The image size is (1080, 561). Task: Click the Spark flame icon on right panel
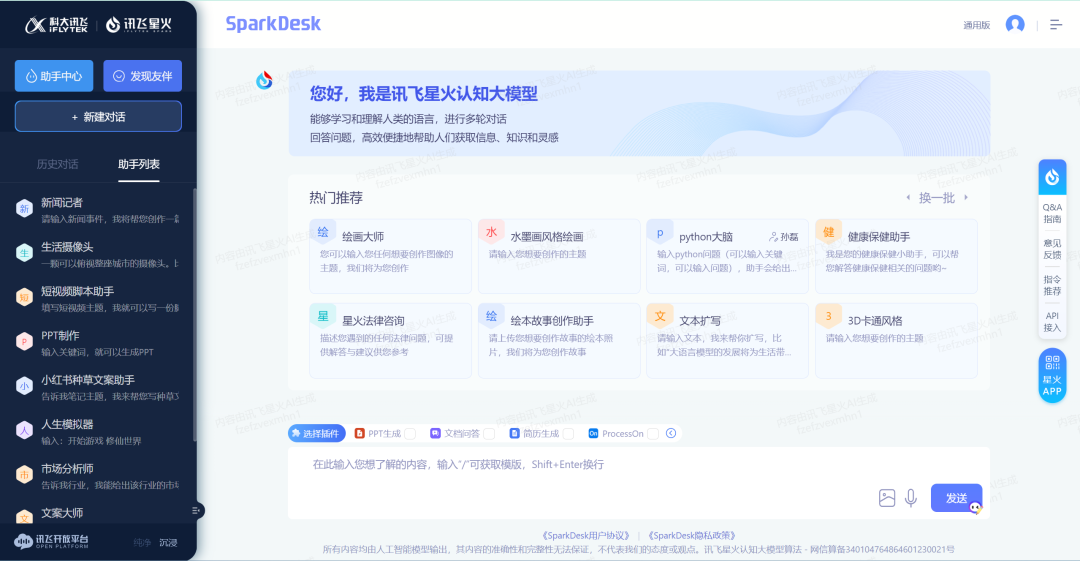pos(1052,177)
